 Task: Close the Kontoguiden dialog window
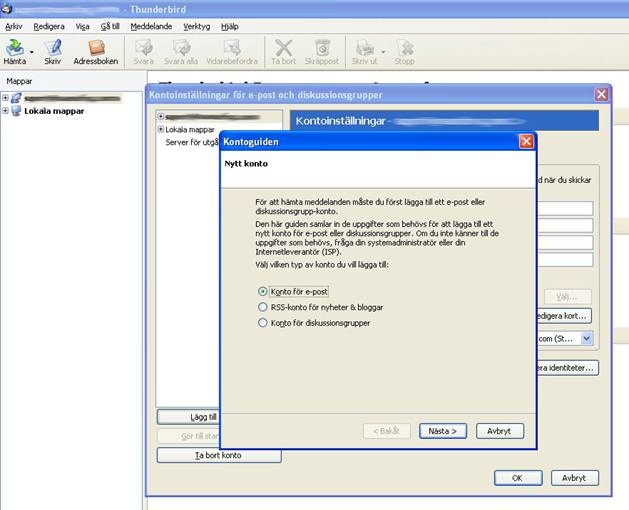(x=526, y=142)
